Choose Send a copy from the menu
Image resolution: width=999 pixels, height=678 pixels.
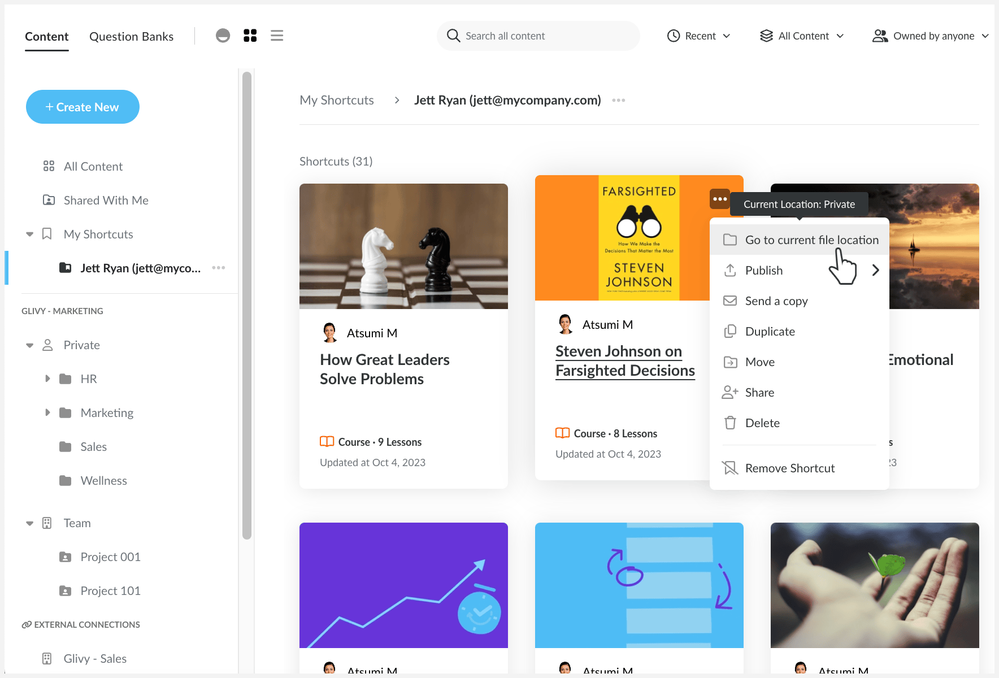coord(800,301)
